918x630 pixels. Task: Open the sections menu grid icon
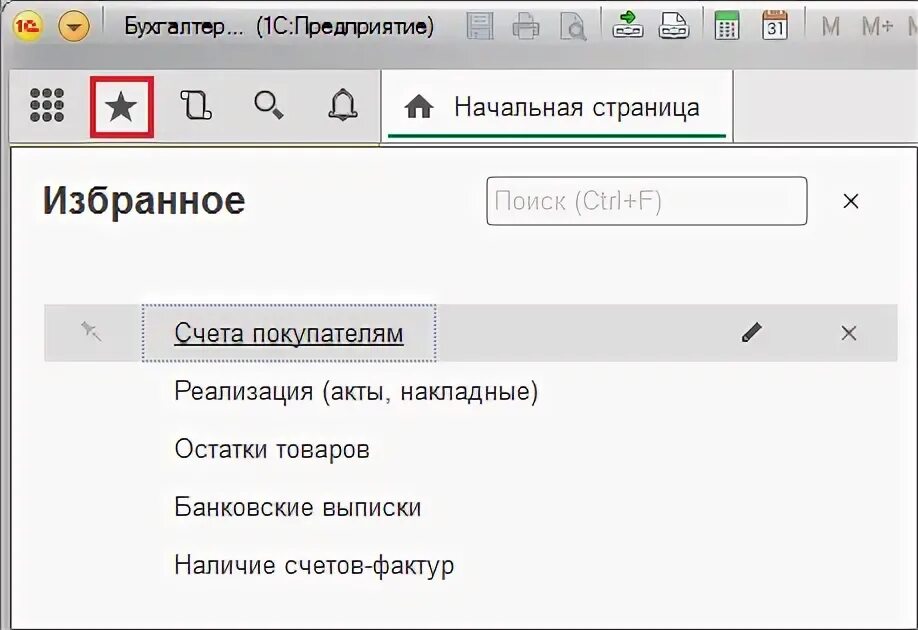pos(47,105)
